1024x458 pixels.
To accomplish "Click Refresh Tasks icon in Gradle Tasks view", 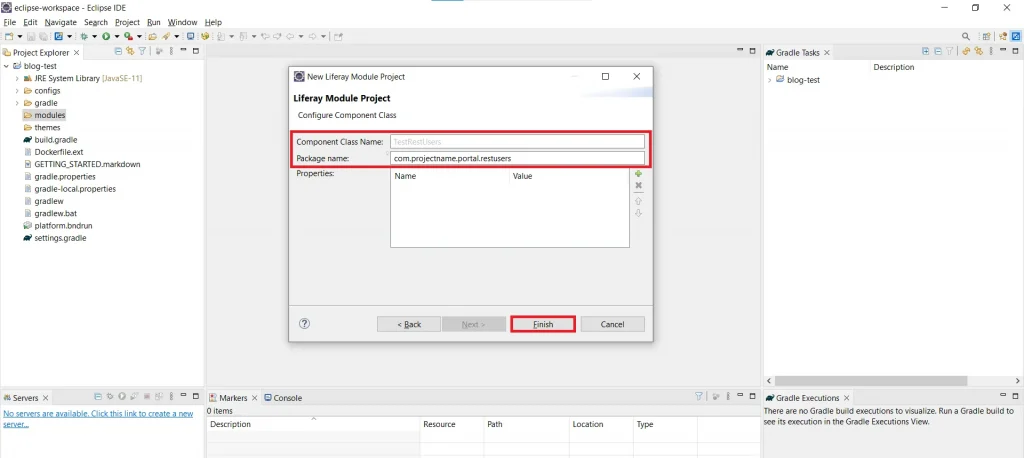I will pos(967,51).
